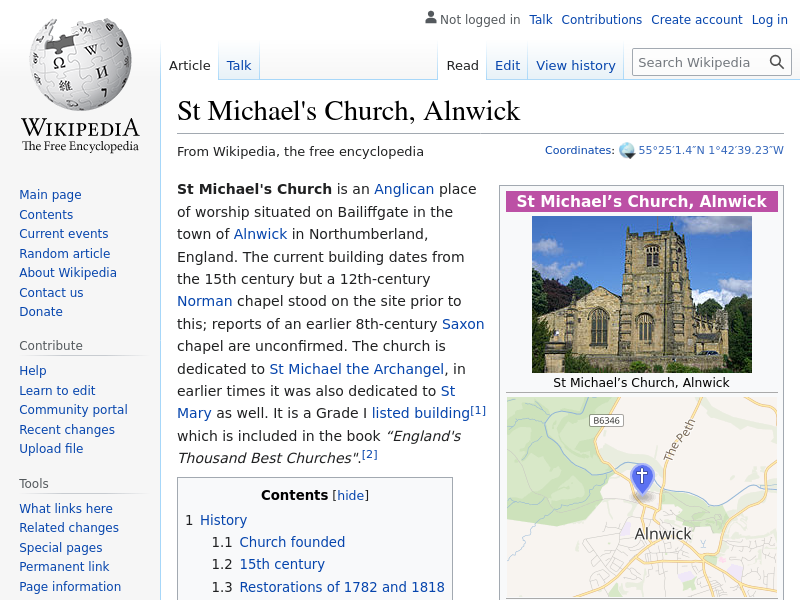
Task: Select the Edit tab
Action: click(x=507, y=65)
